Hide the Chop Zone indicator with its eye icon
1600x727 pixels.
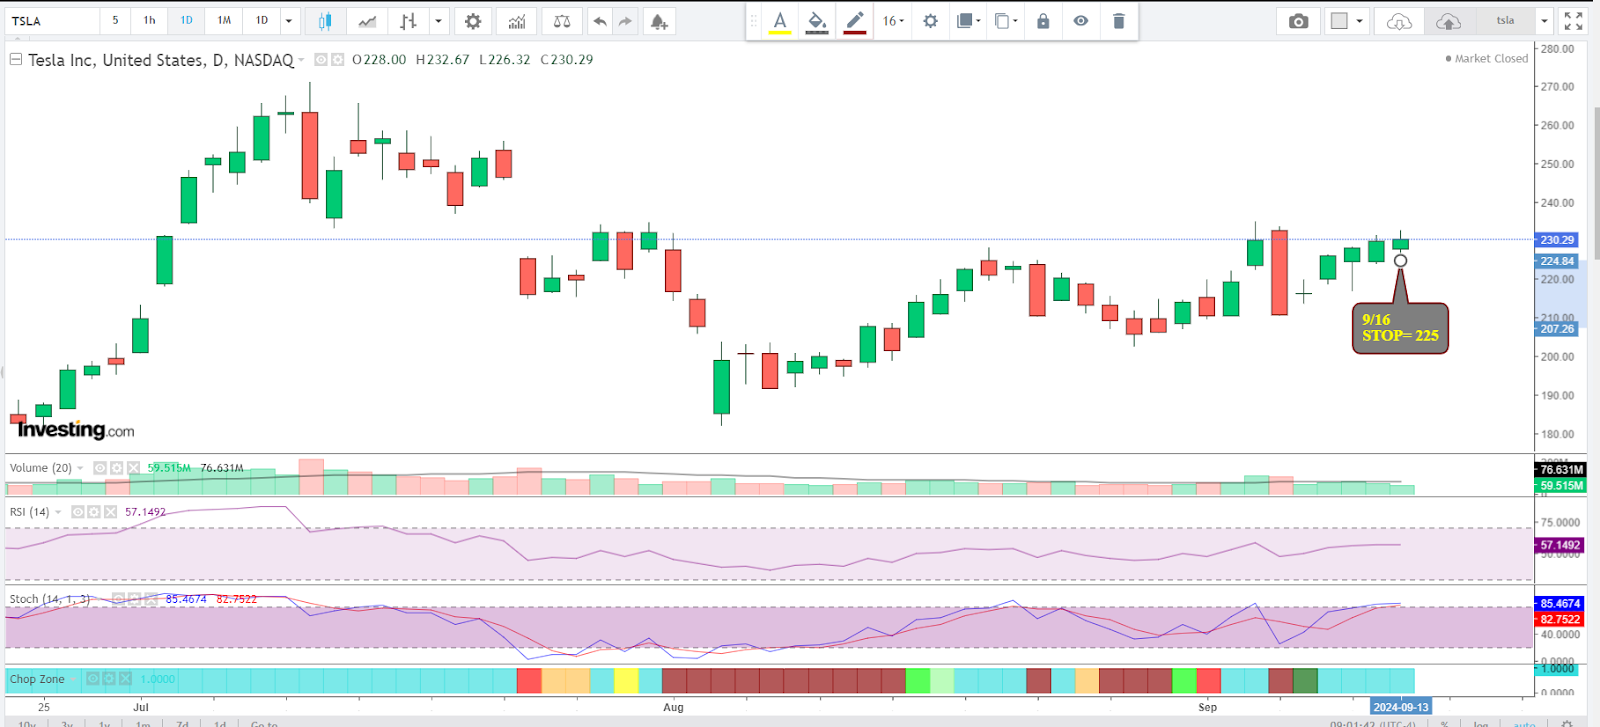92,679
